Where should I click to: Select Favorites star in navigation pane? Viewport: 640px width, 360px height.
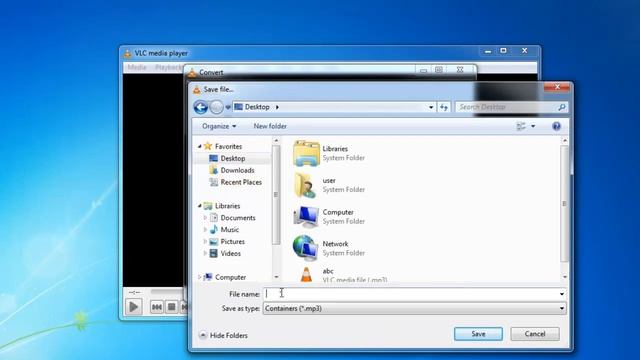click(208, 146)
